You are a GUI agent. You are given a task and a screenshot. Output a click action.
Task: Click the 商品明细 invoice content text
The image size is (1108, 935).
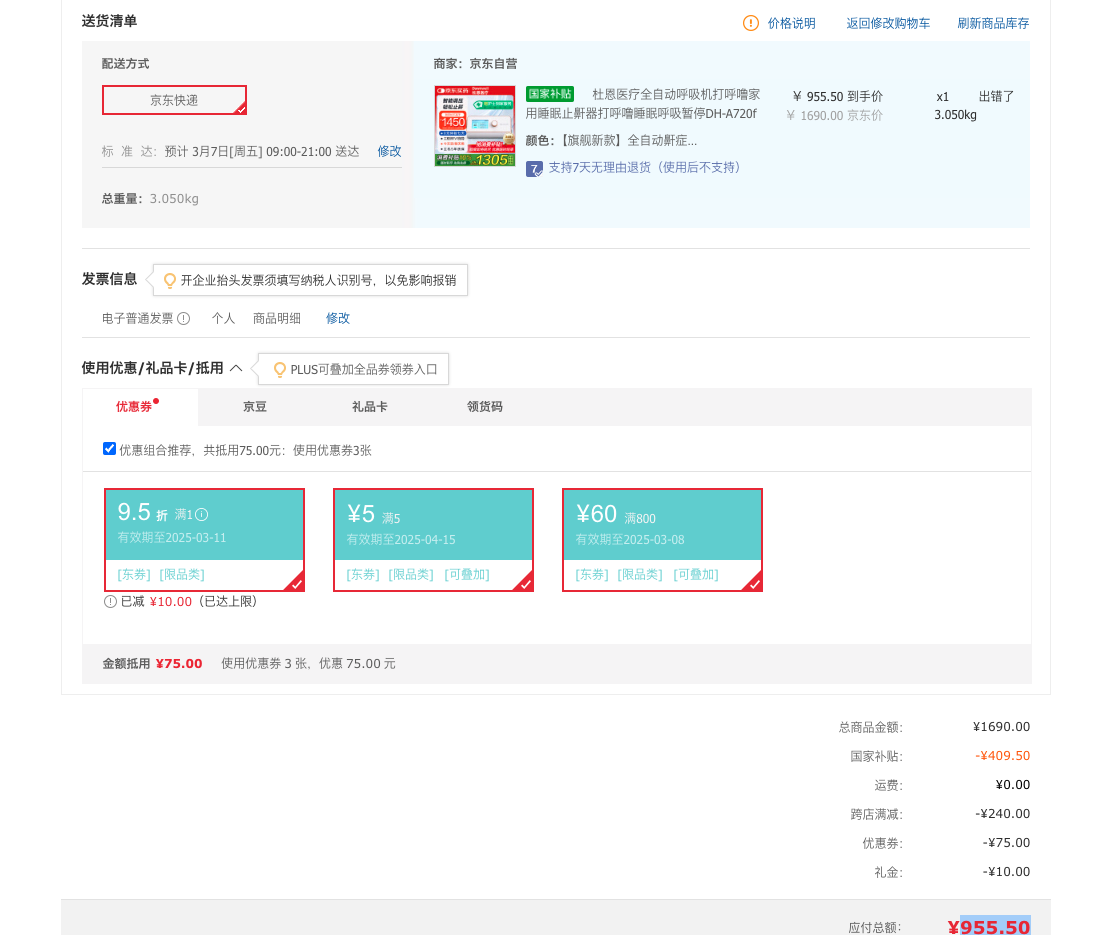[277, 319]
